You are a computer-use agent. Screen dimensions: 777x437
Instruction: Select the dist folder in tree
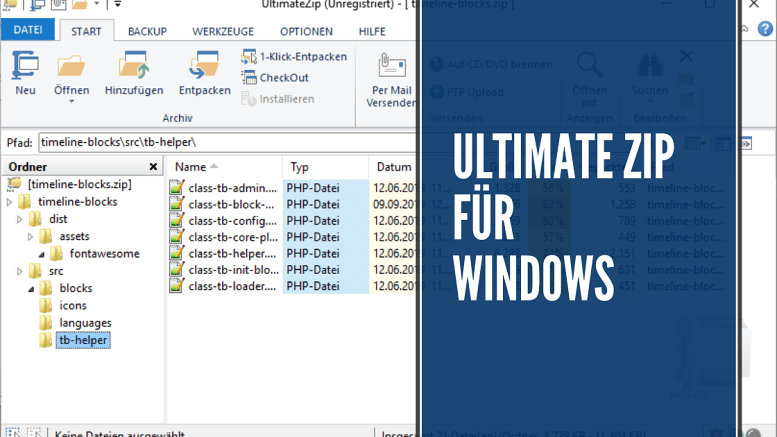pyautogui.click(x=58, y=219)
